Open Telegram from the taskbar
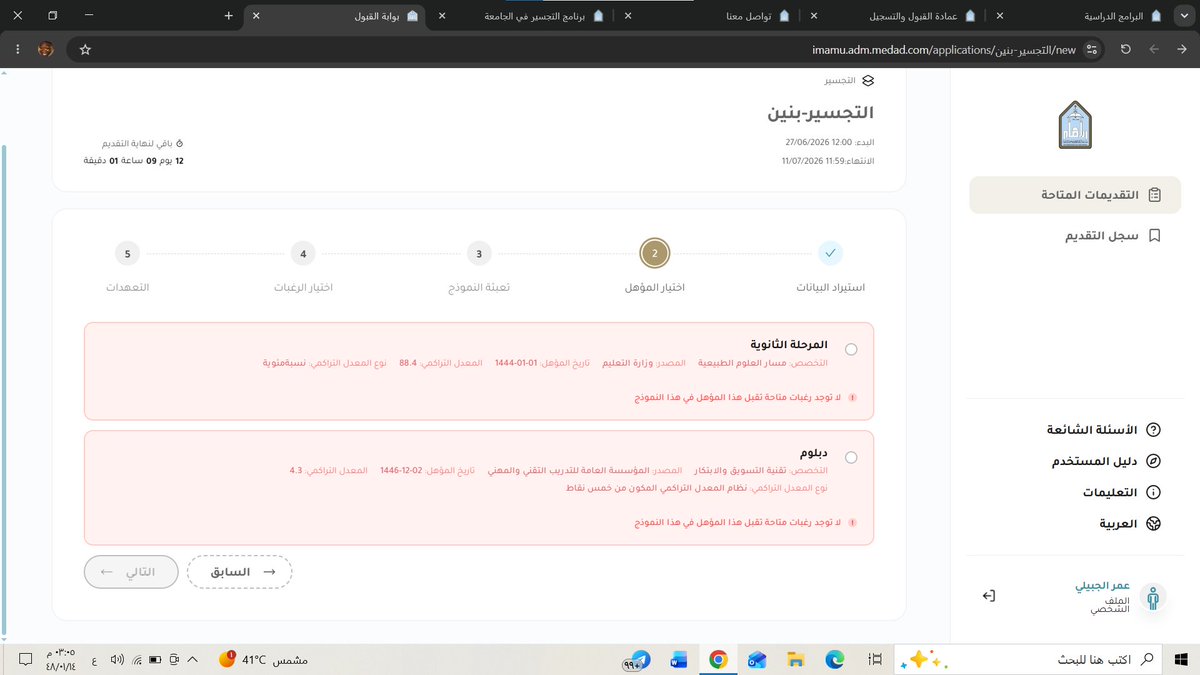 (638, 660)
